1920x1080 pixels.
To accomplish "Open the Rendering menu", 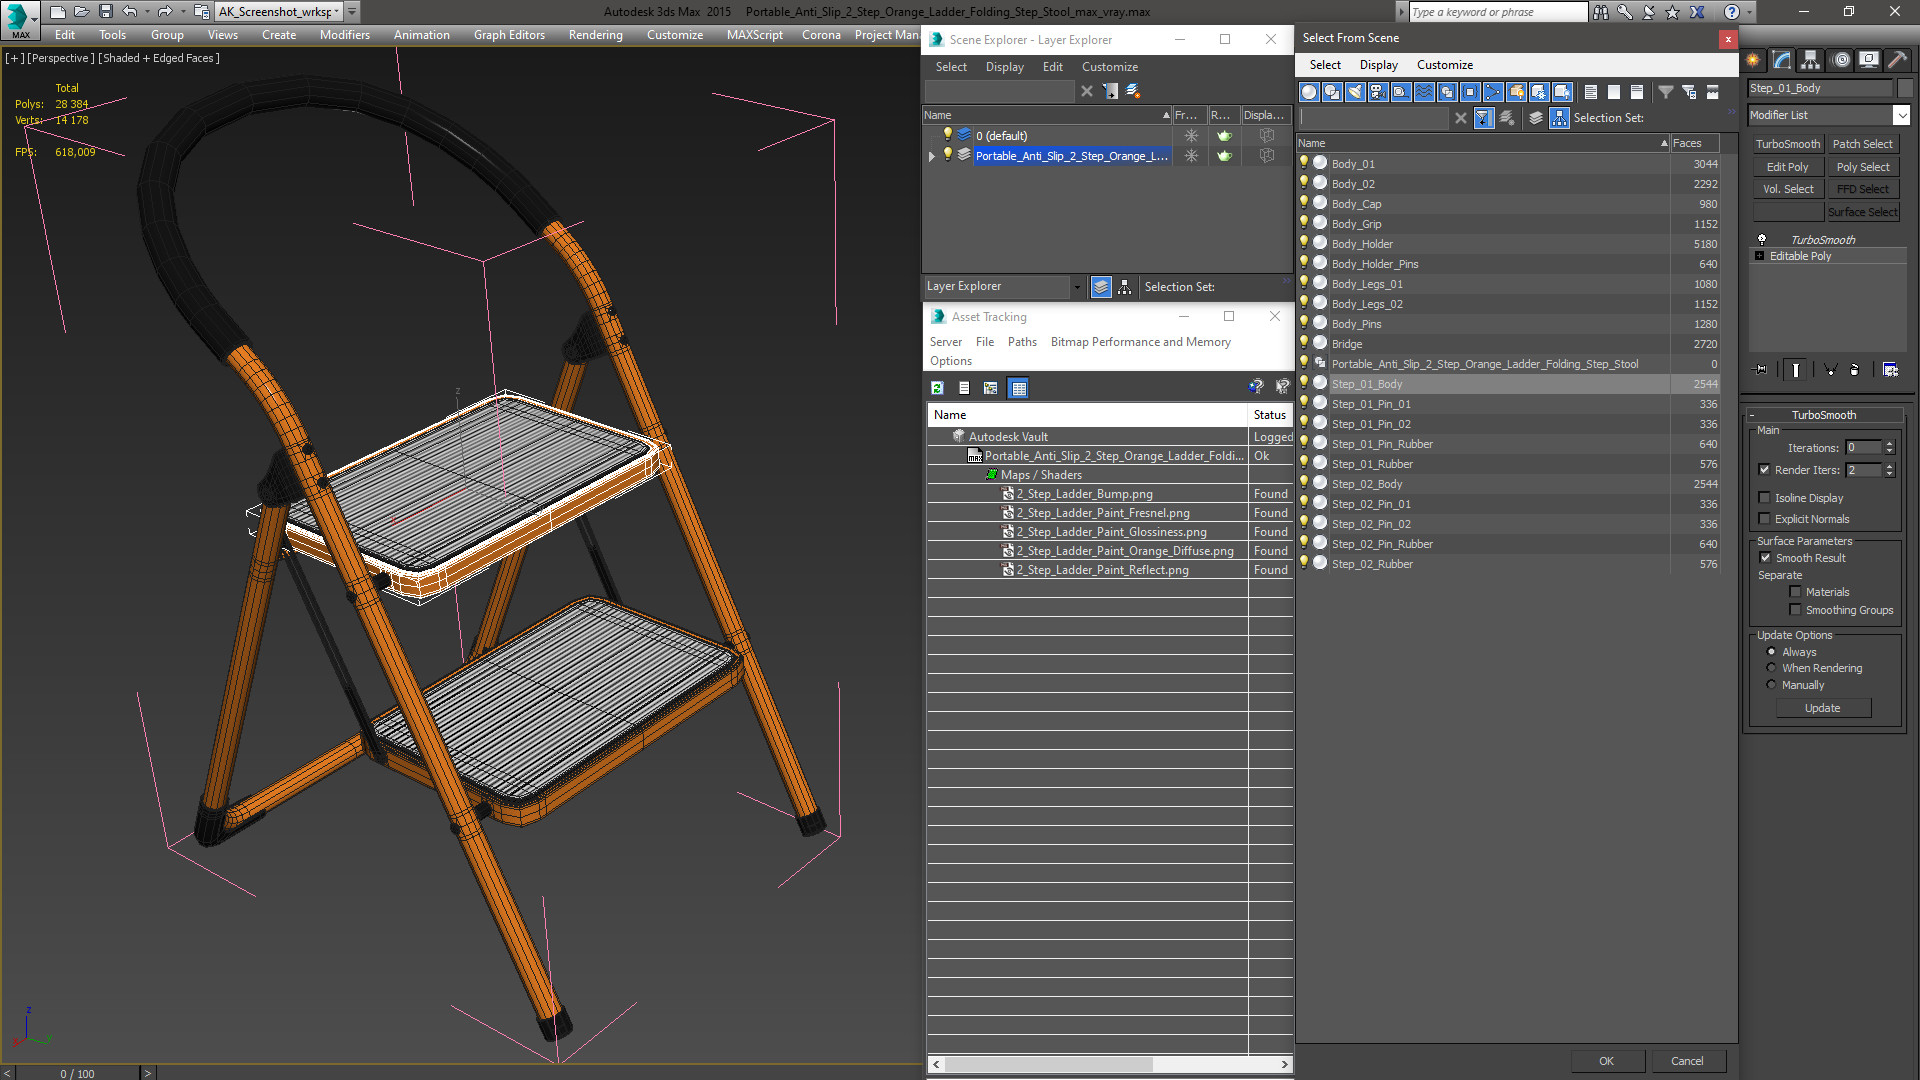I will click(x=595, y=35).
